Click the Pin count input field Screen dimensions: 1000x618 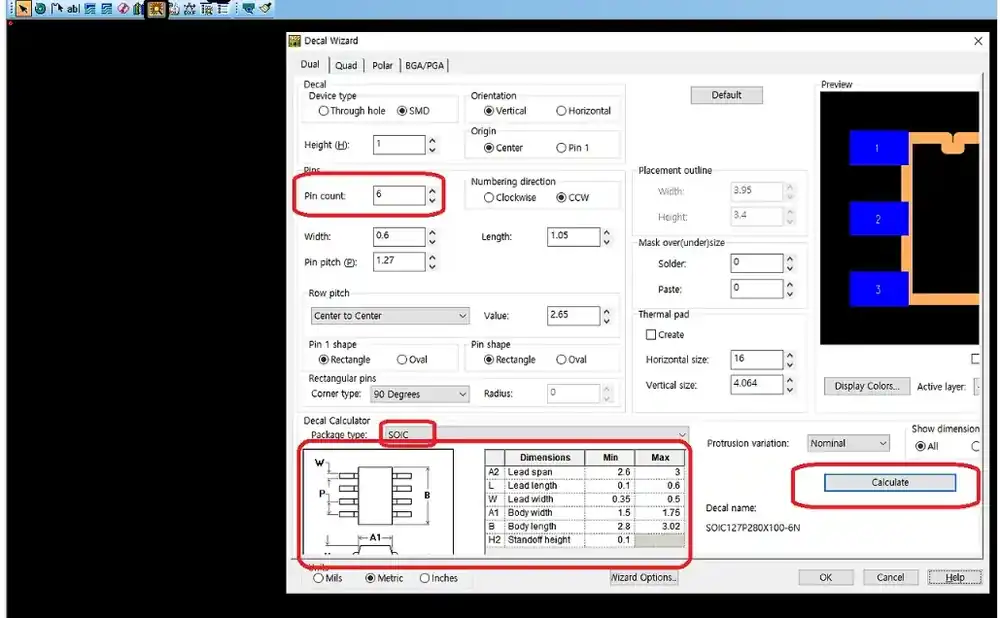pos(399,195)
